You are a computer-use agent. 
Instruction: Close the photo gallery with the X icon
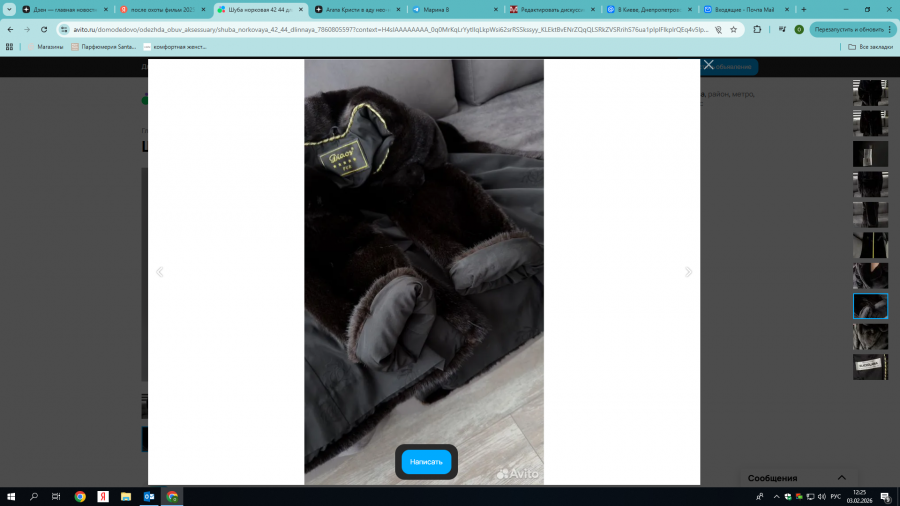coord(708,65)
